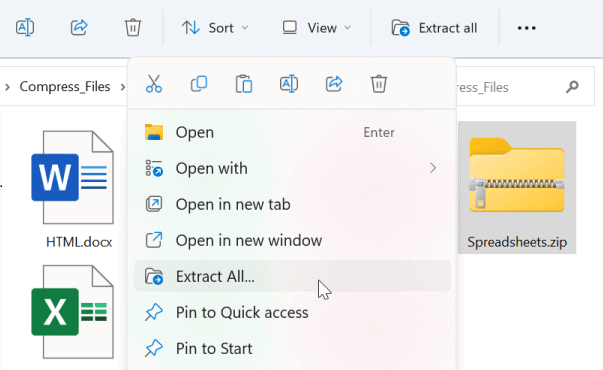Click the Share icon in top toolbar
603x370 pixels.
(79, 28)
